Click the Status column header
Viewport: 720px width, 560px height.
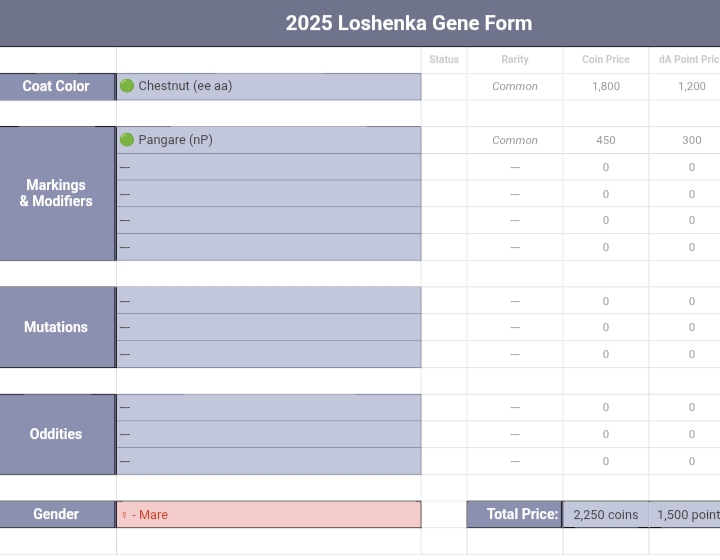[x=444, y=60]
